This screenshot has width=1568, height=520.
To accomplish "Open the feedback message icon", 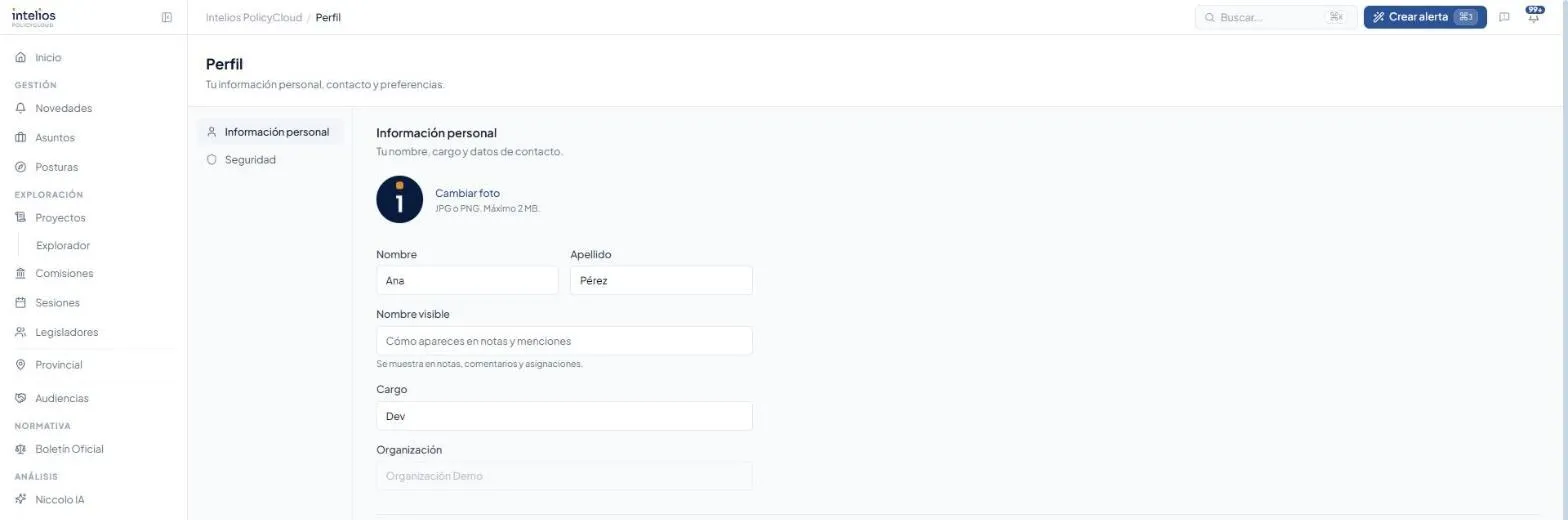I will coord(1504,17).
